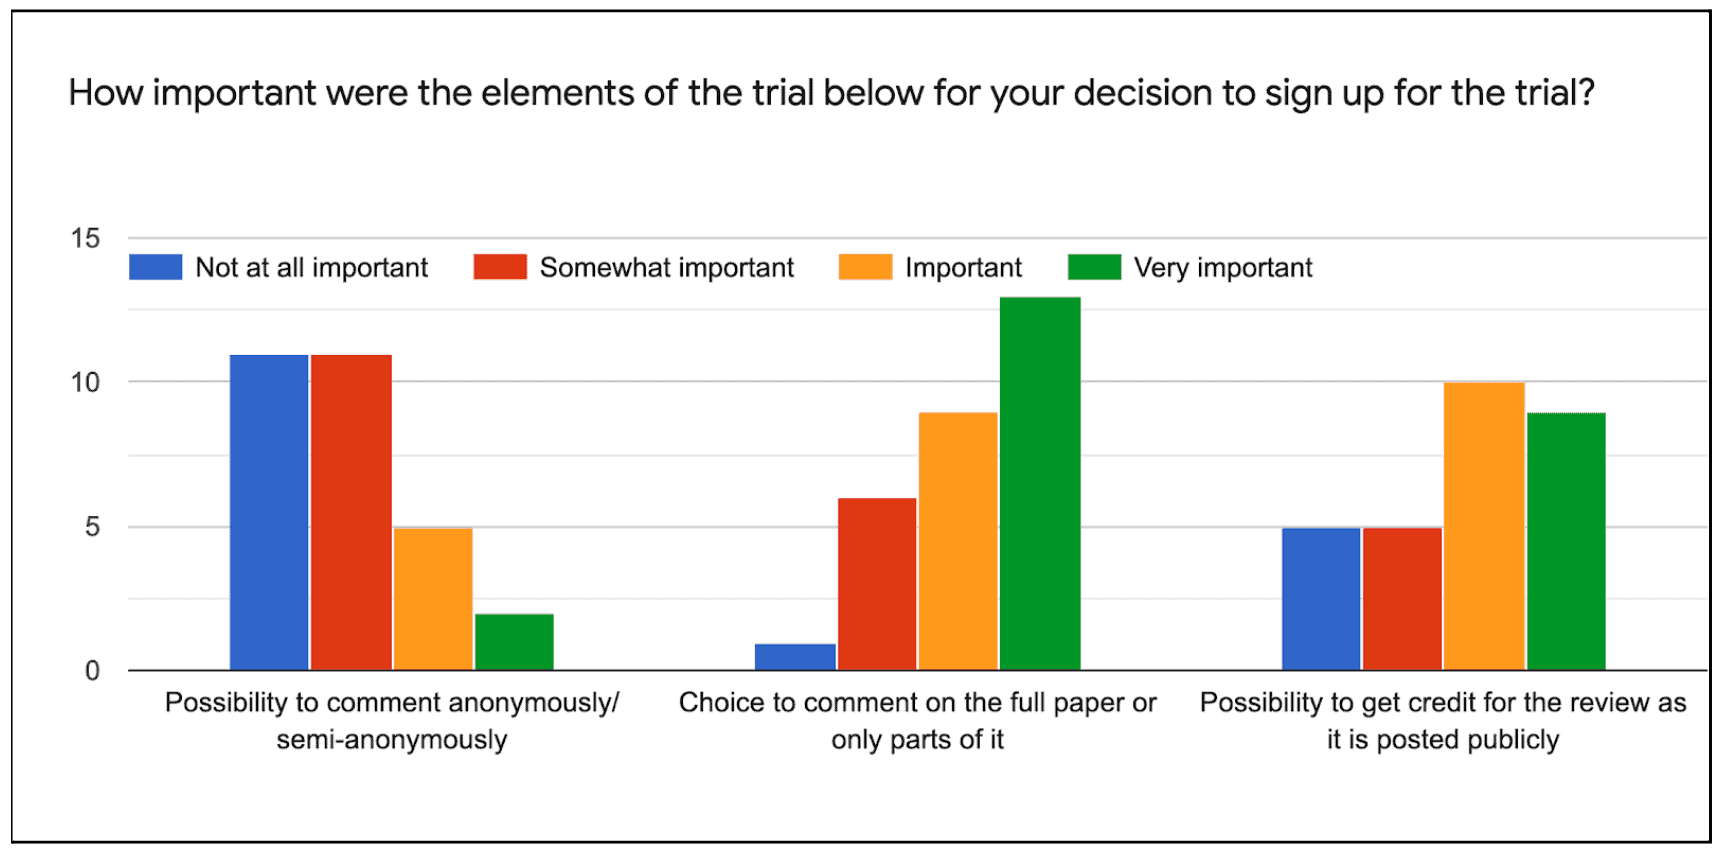Click the chart title about trial elements
Image resolution: width=1726 pixels, height=855 pixels.
tap(830, 93)
